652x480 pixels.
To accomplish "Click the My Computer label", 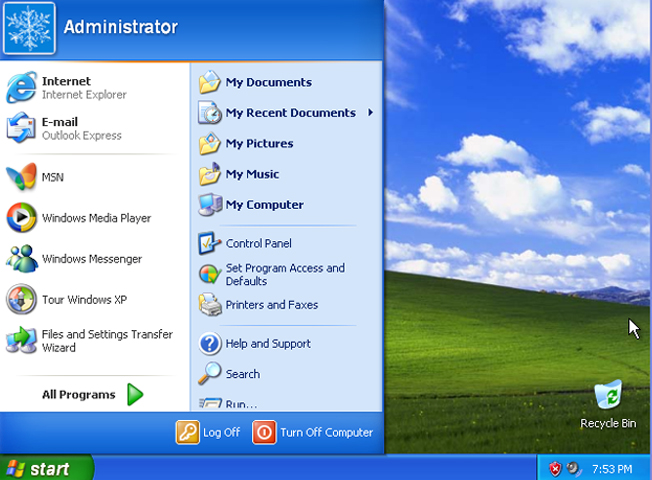I will 264,205.
